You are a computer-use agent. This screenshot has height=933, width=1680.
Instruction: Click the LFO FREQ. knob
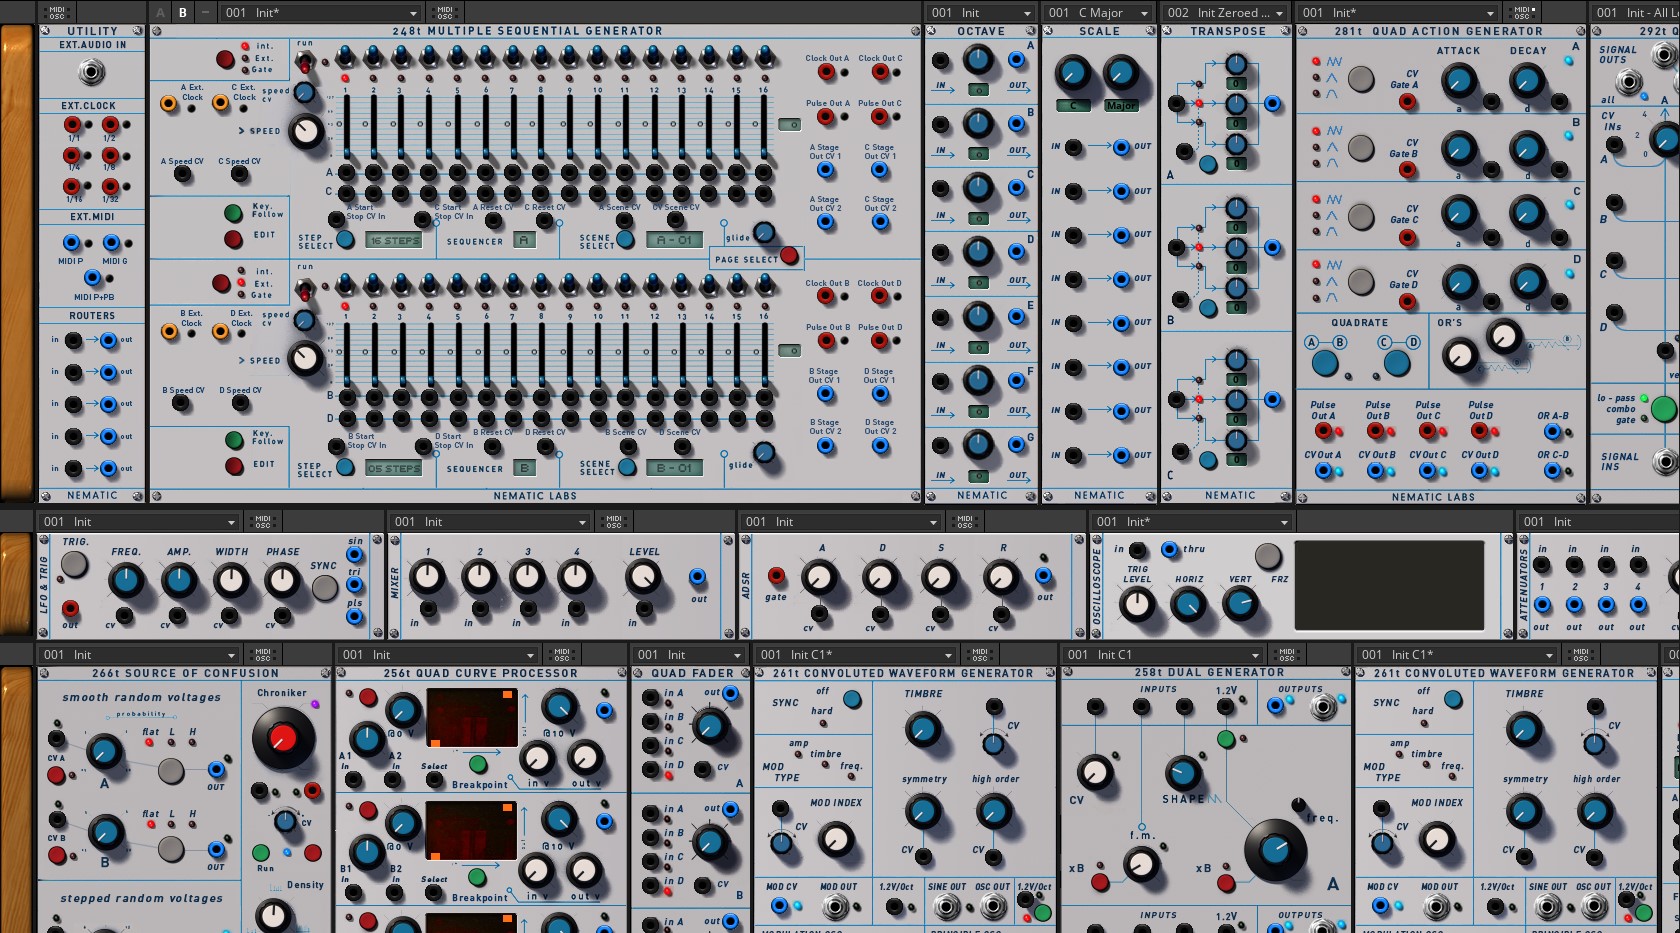coord(126,580)
